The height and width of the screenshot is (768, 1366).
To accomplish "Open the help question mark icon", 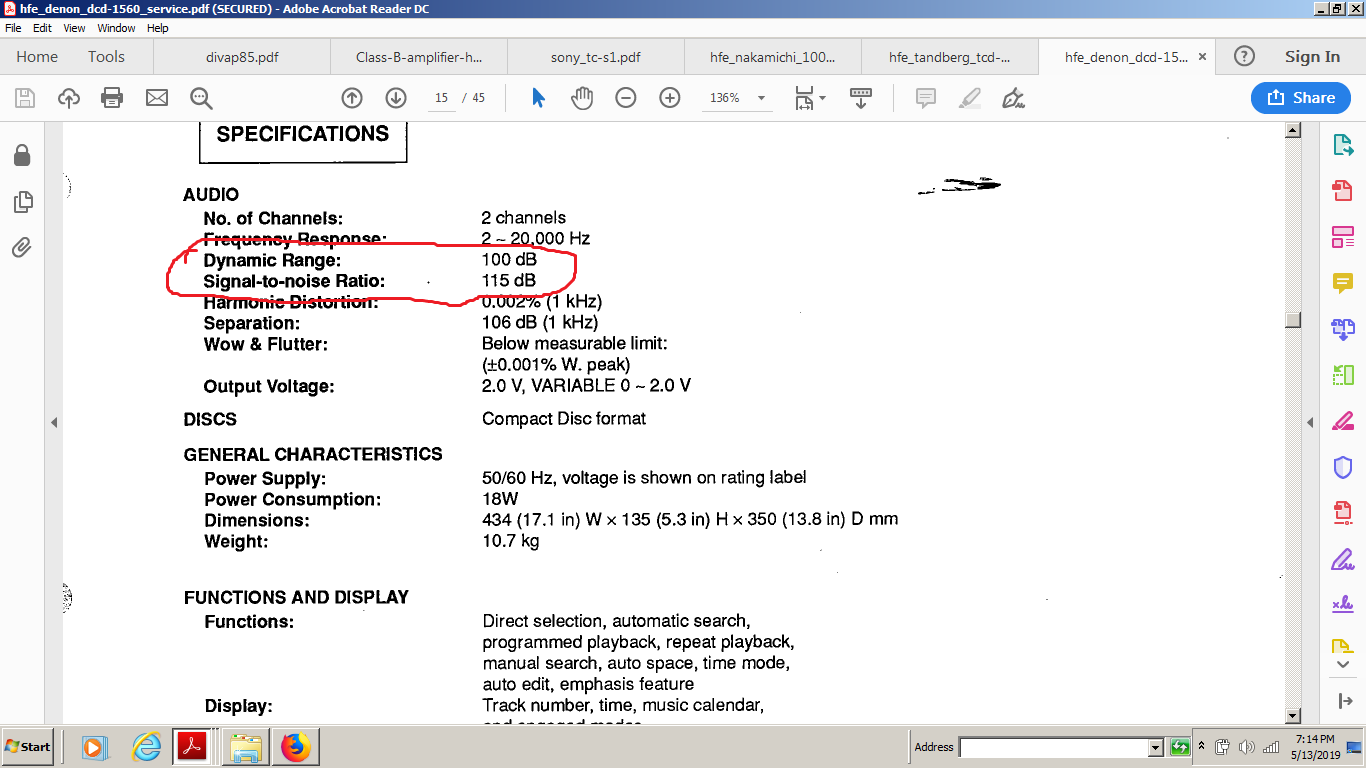I will coord(1244,57).
